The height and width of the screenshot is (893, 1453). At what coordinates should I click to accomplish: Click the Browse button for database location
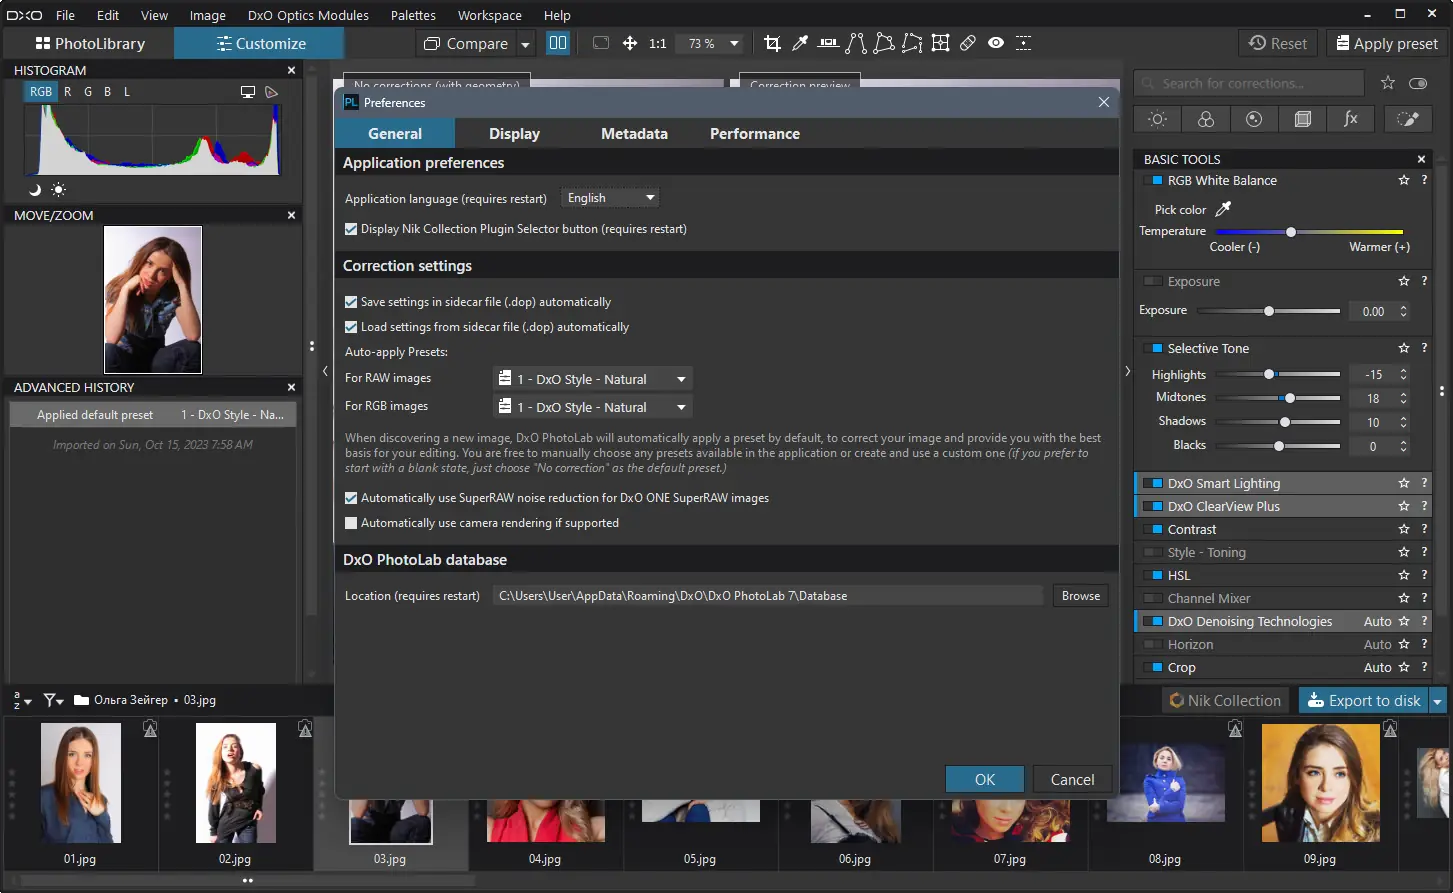pos(1080,596)
